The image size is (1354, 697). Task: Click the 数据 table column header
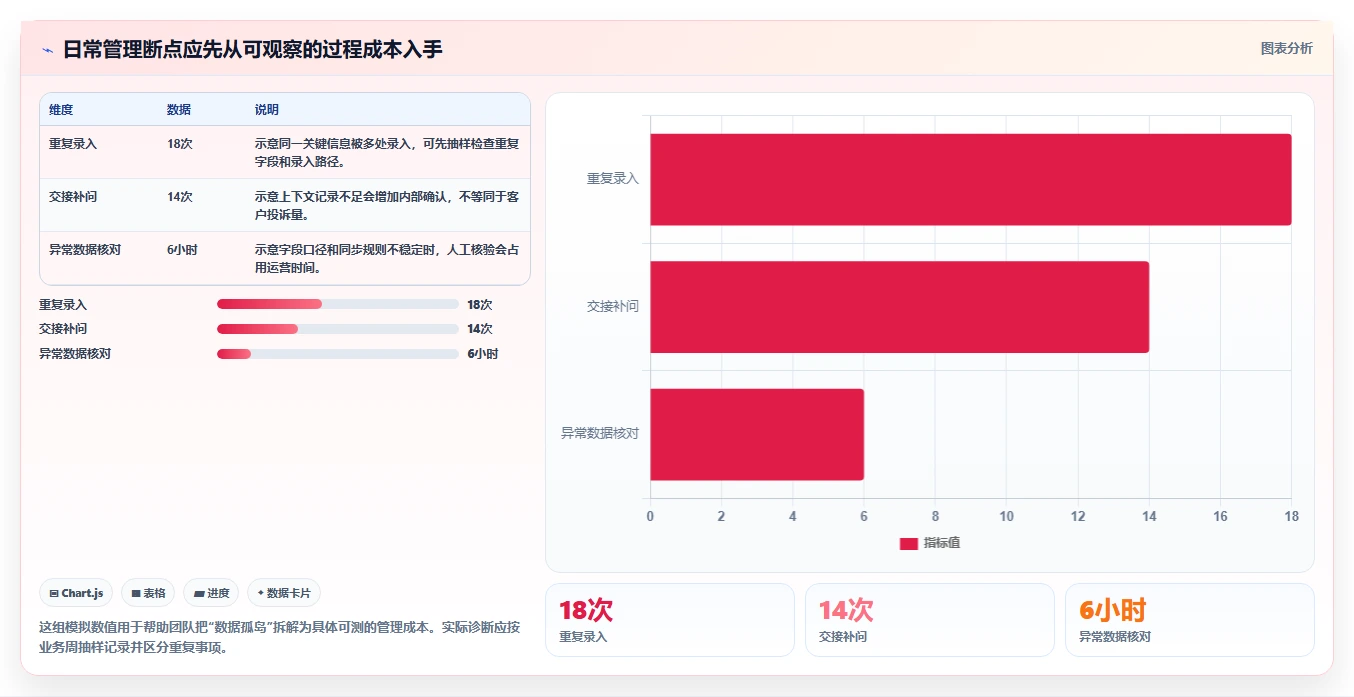(179, 110)
